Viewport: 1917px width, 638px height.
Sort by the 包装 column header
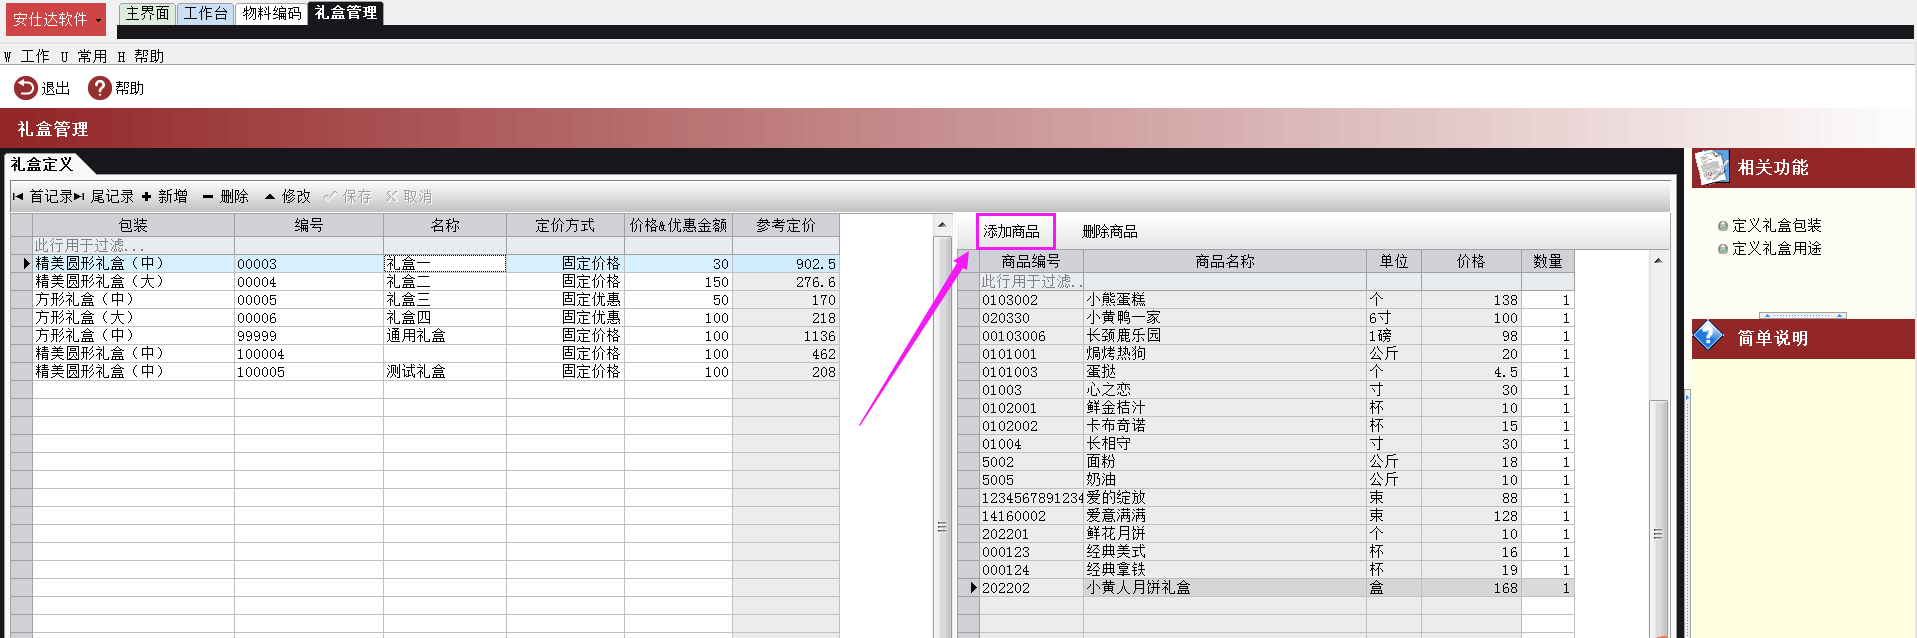coord(133,225)
